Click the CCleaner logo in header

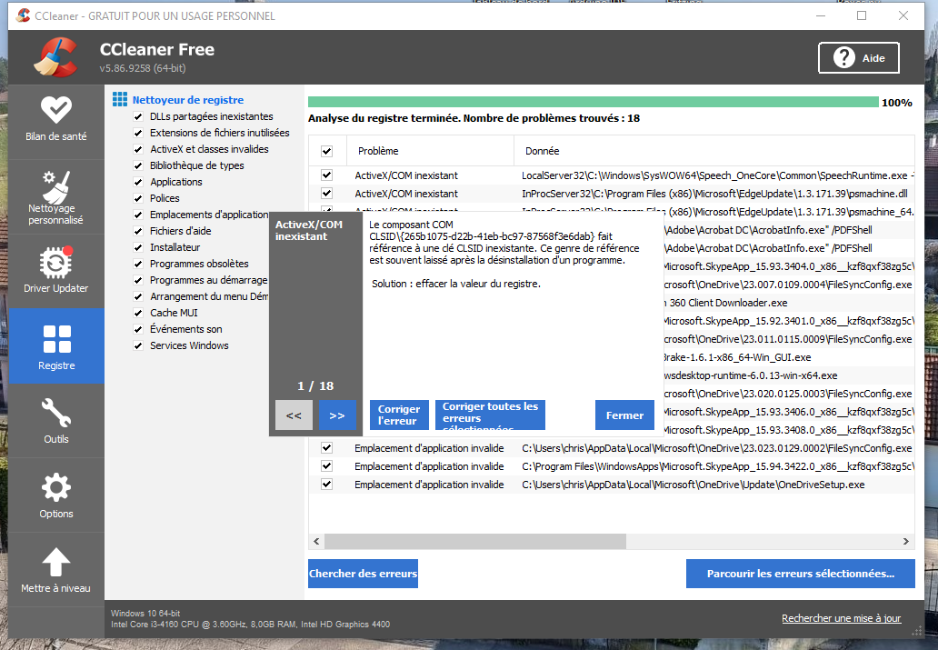(56, 57)
